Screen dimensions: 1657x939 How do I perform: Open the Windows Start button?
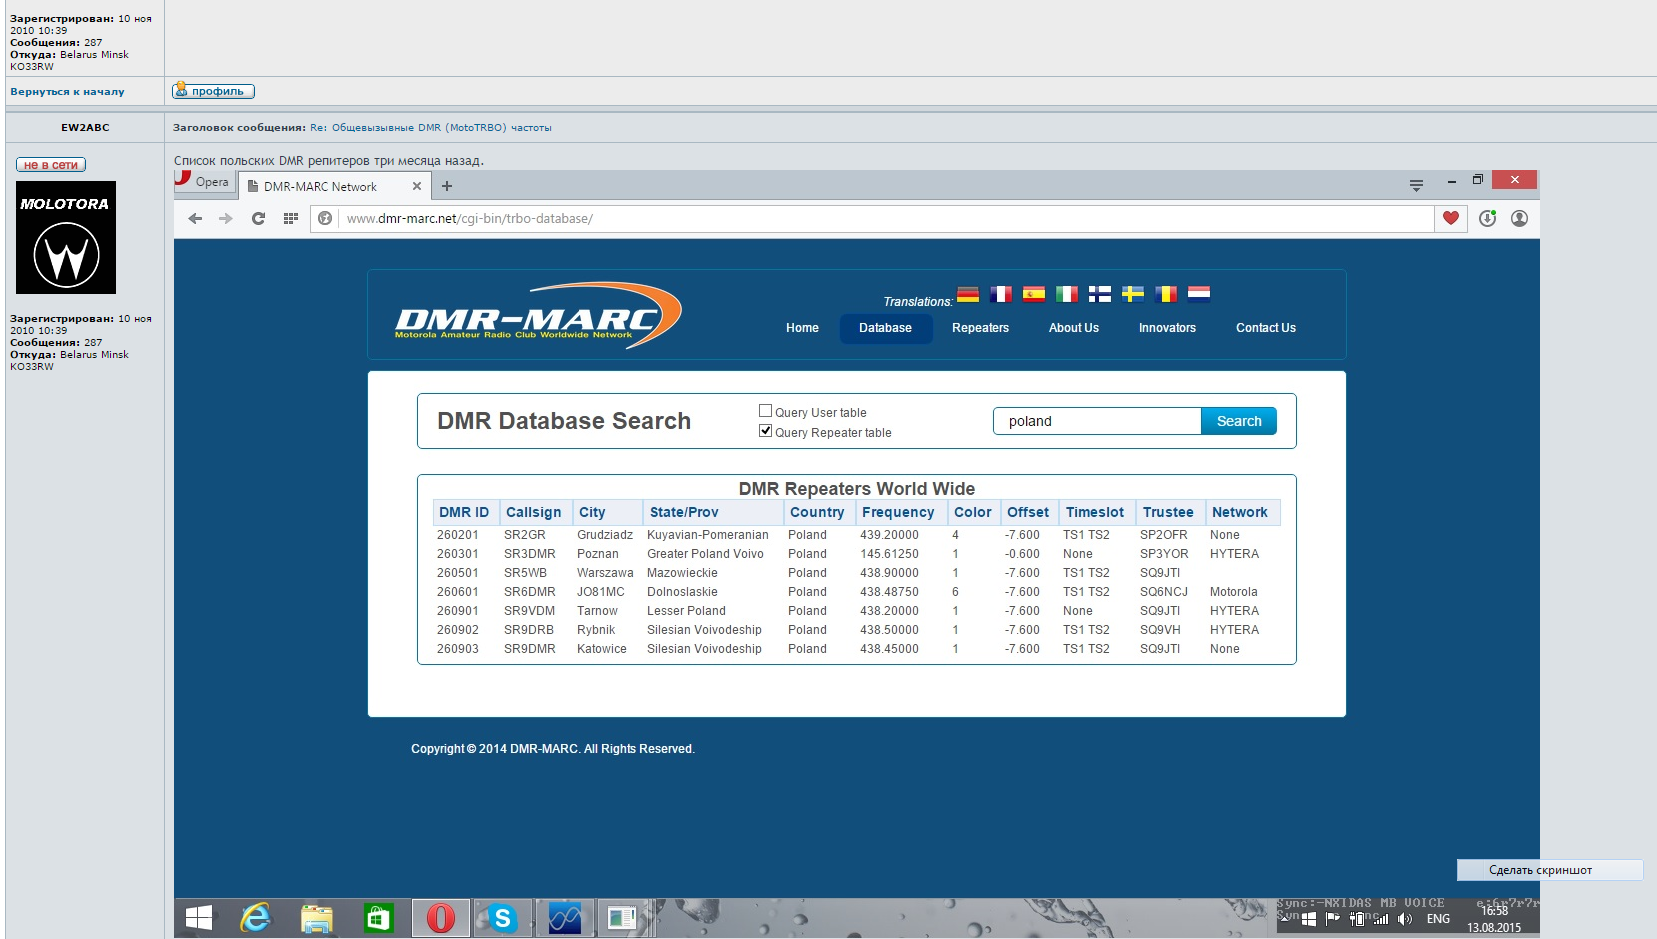199,918
